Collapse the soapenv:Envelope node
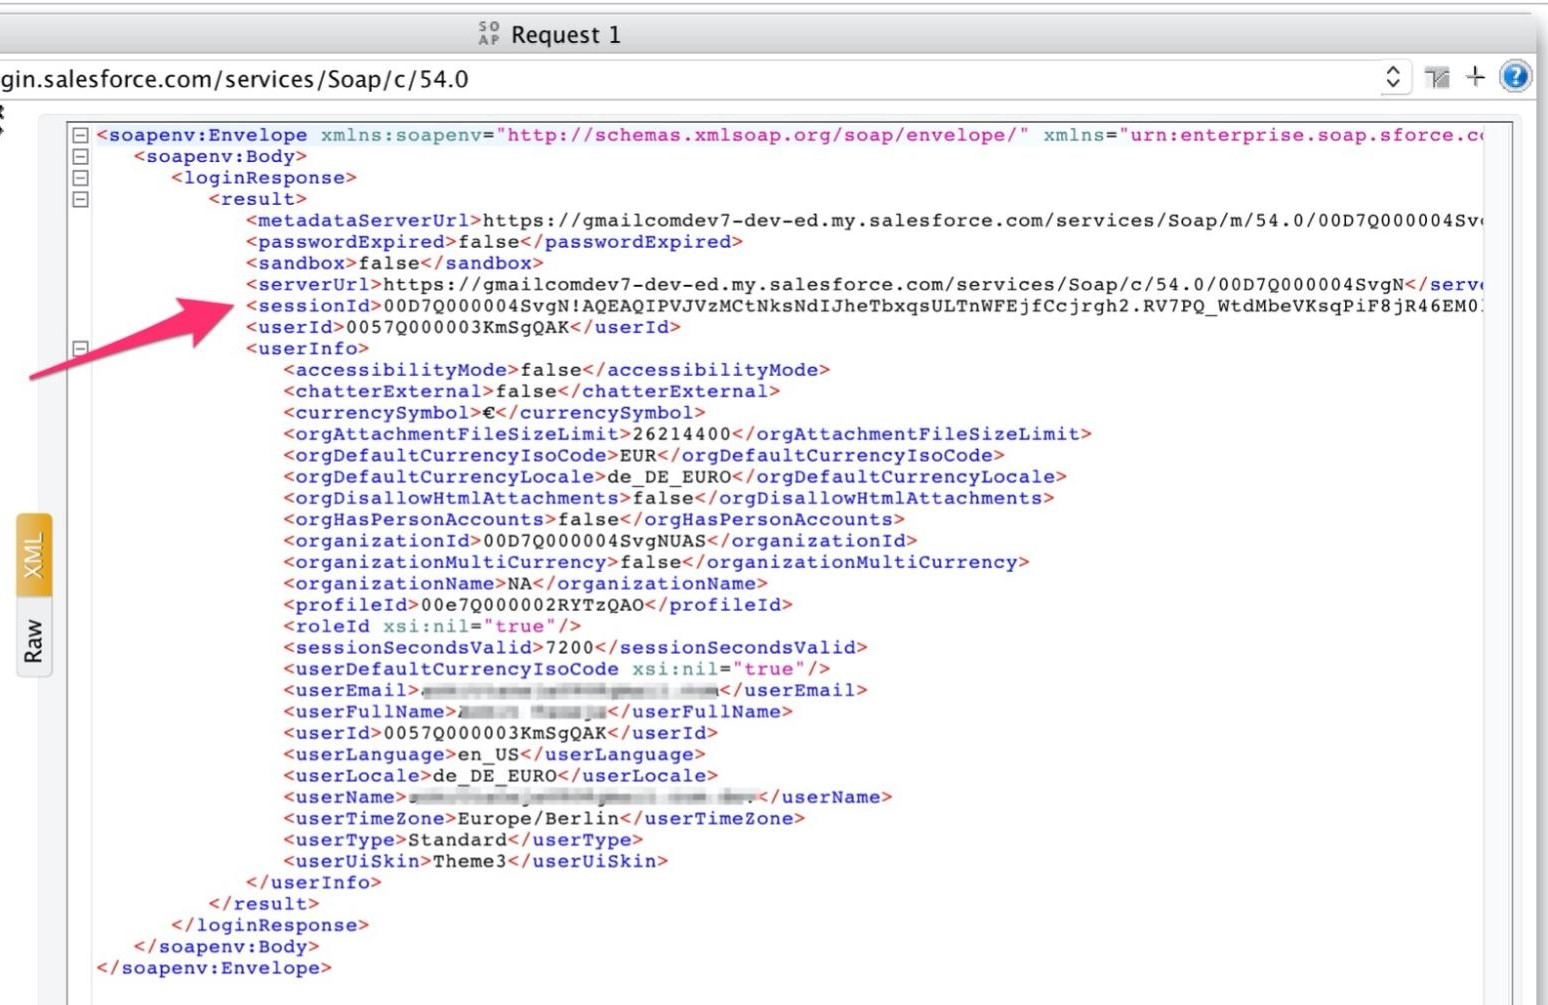The height and width of the screenshot is (1005, 1548). click(81, 135)
